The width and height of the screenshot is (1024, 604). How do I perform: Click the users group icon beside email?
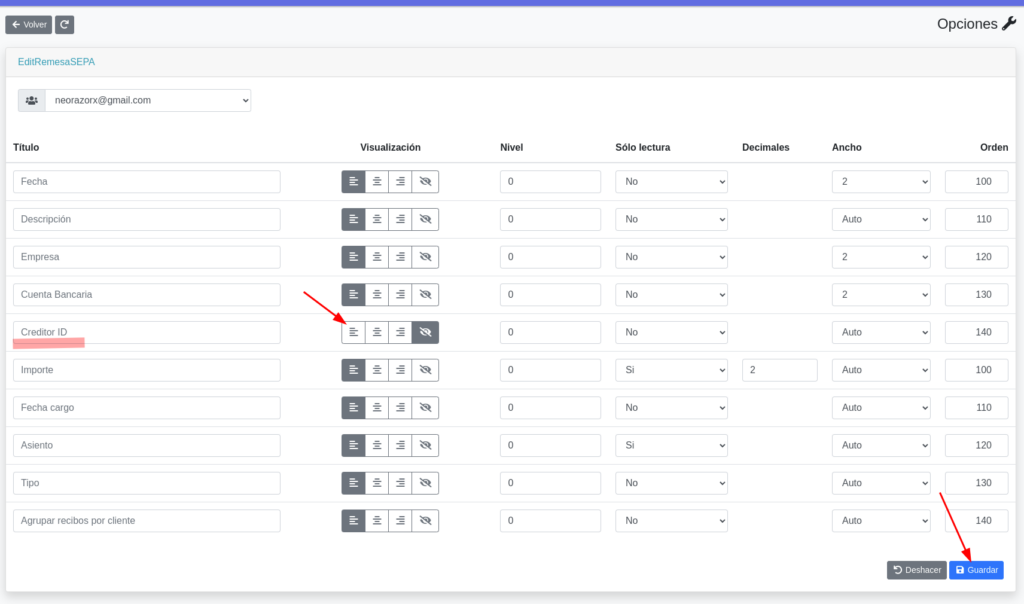tap(32, 101)
